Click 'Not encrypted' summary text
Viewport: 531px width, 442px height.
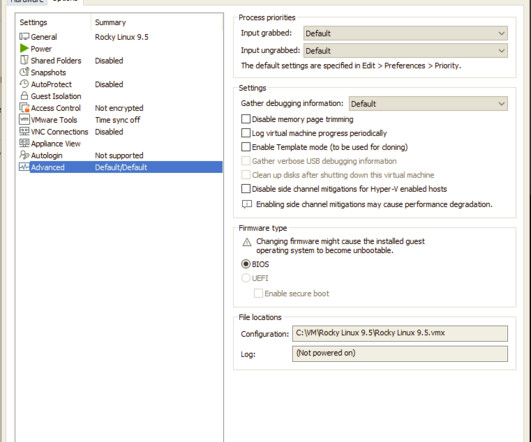pos(119,108)
